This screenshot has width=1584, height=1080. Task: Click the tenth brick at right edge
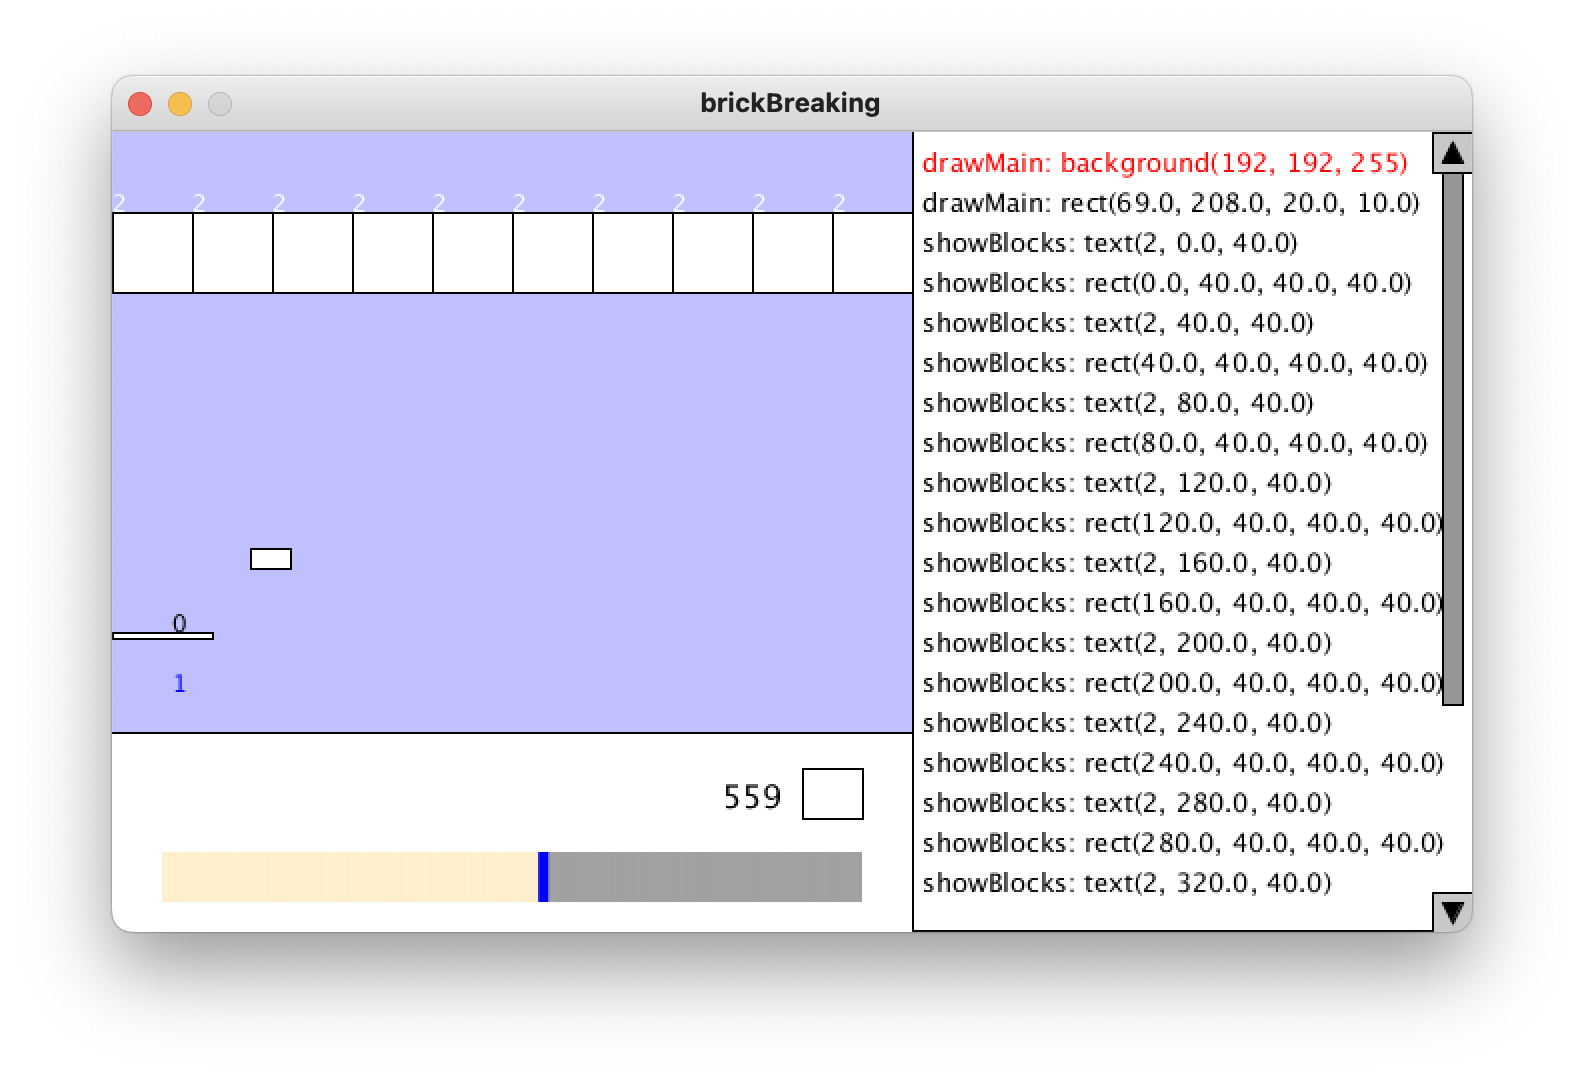click(x=873, y=253)
